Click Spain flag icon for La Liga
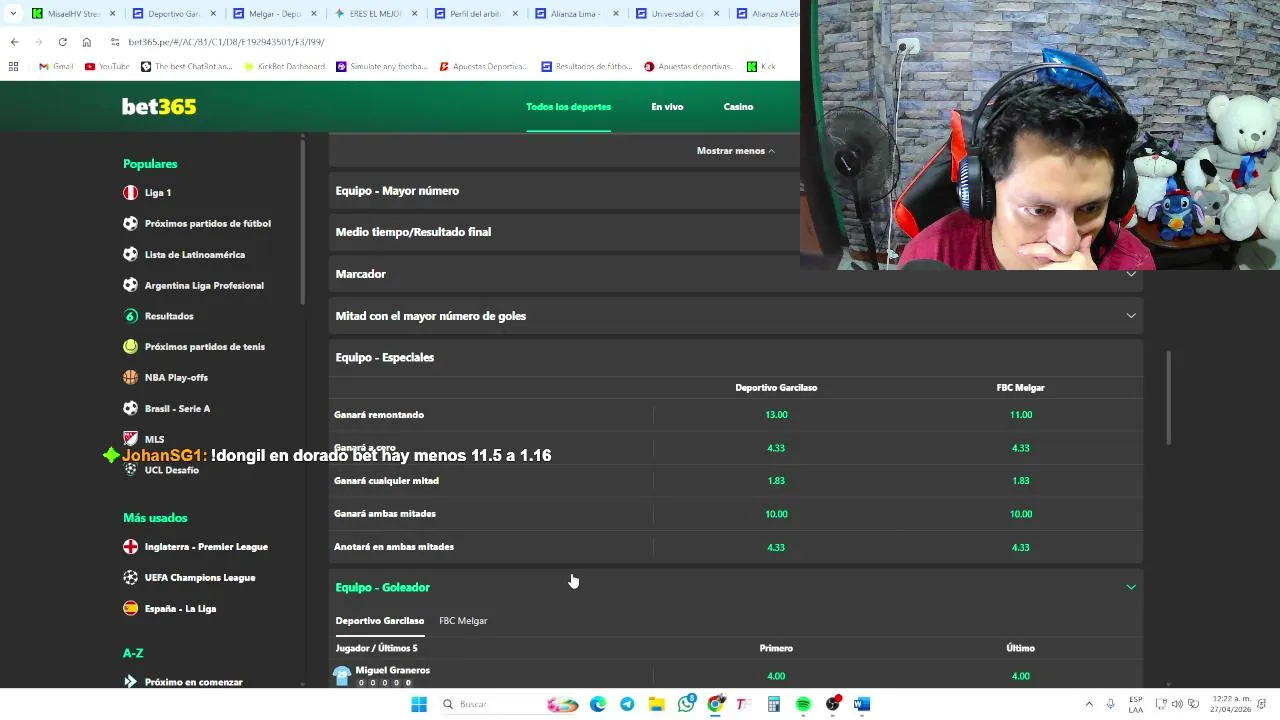This screenshot has height=720, width=1280. click(x=130, y=608)
